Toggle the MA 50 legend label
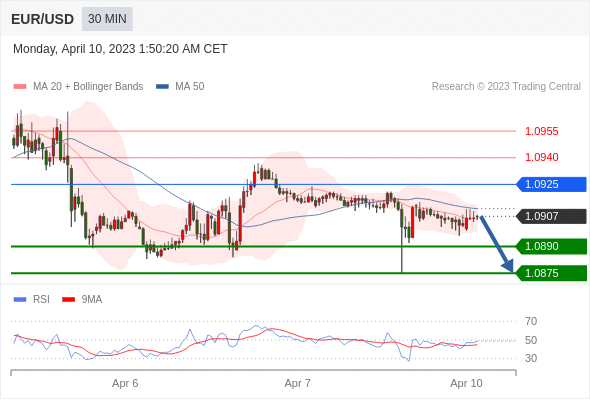590x400 pixels. pyautogui.click(x=190, y=87)
